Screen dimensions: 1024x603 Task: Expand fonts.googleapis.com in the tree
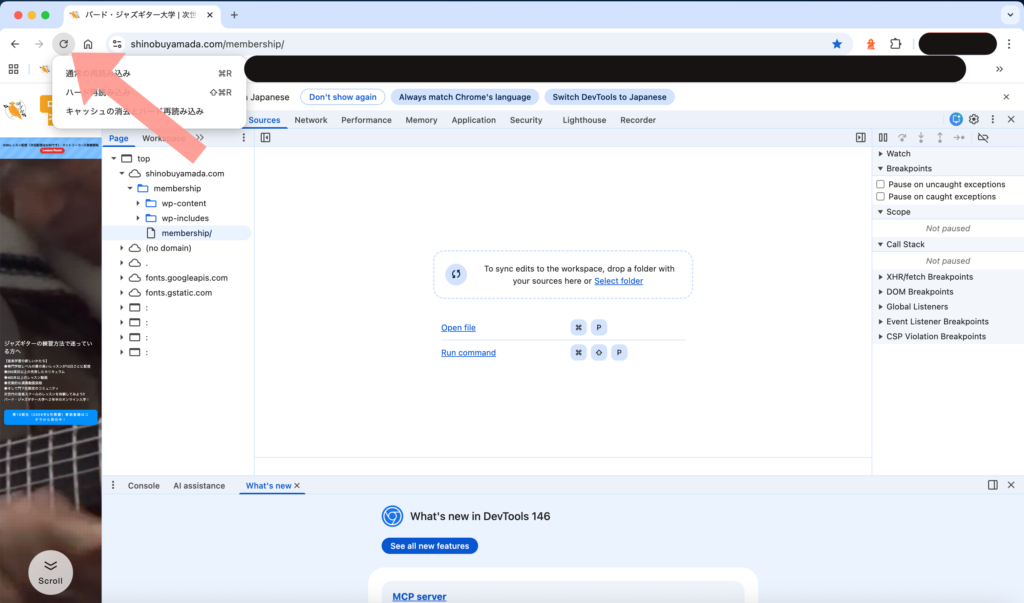point(122,278)
